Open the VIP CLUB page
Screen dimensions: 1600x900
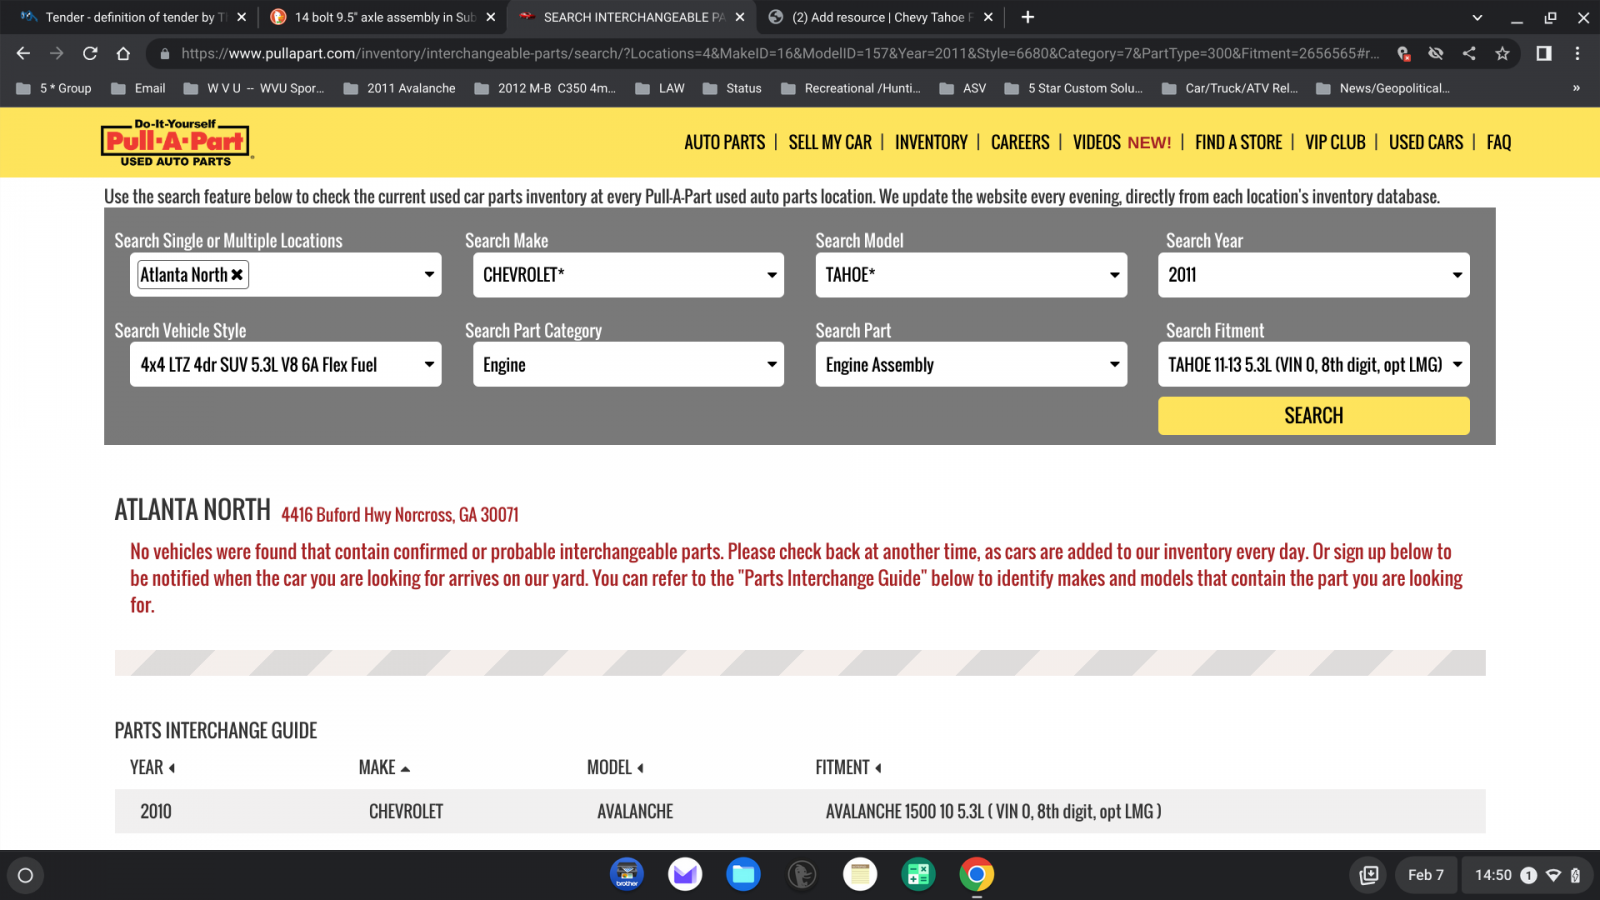point(1335,142)
